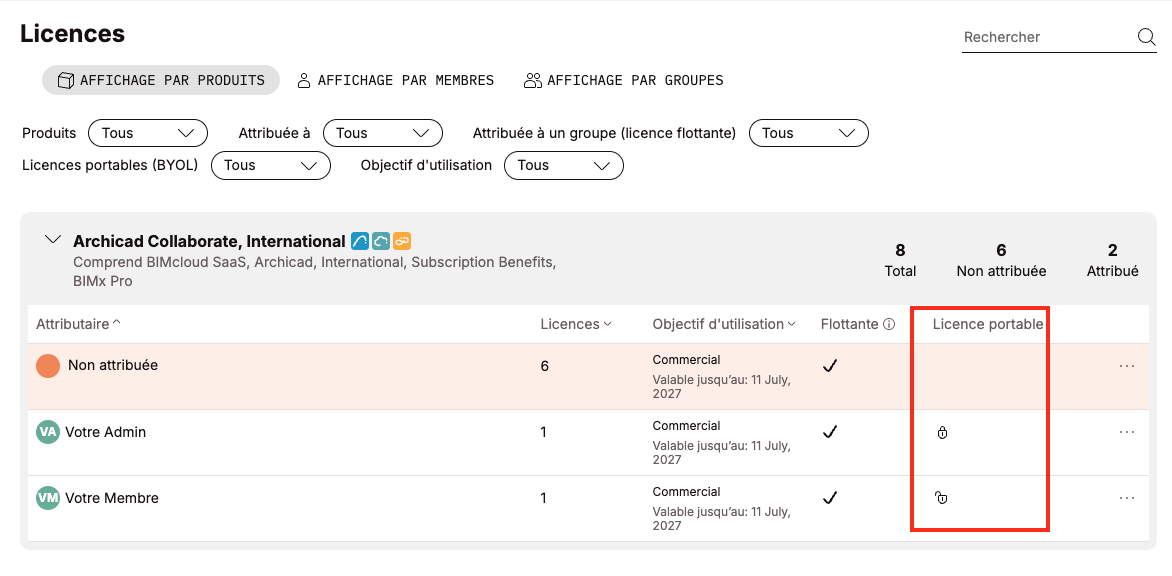Open the Licences portables (BYOL) dropdown
The width and height of the screenshot is (1172, 576).
[271, 165]
